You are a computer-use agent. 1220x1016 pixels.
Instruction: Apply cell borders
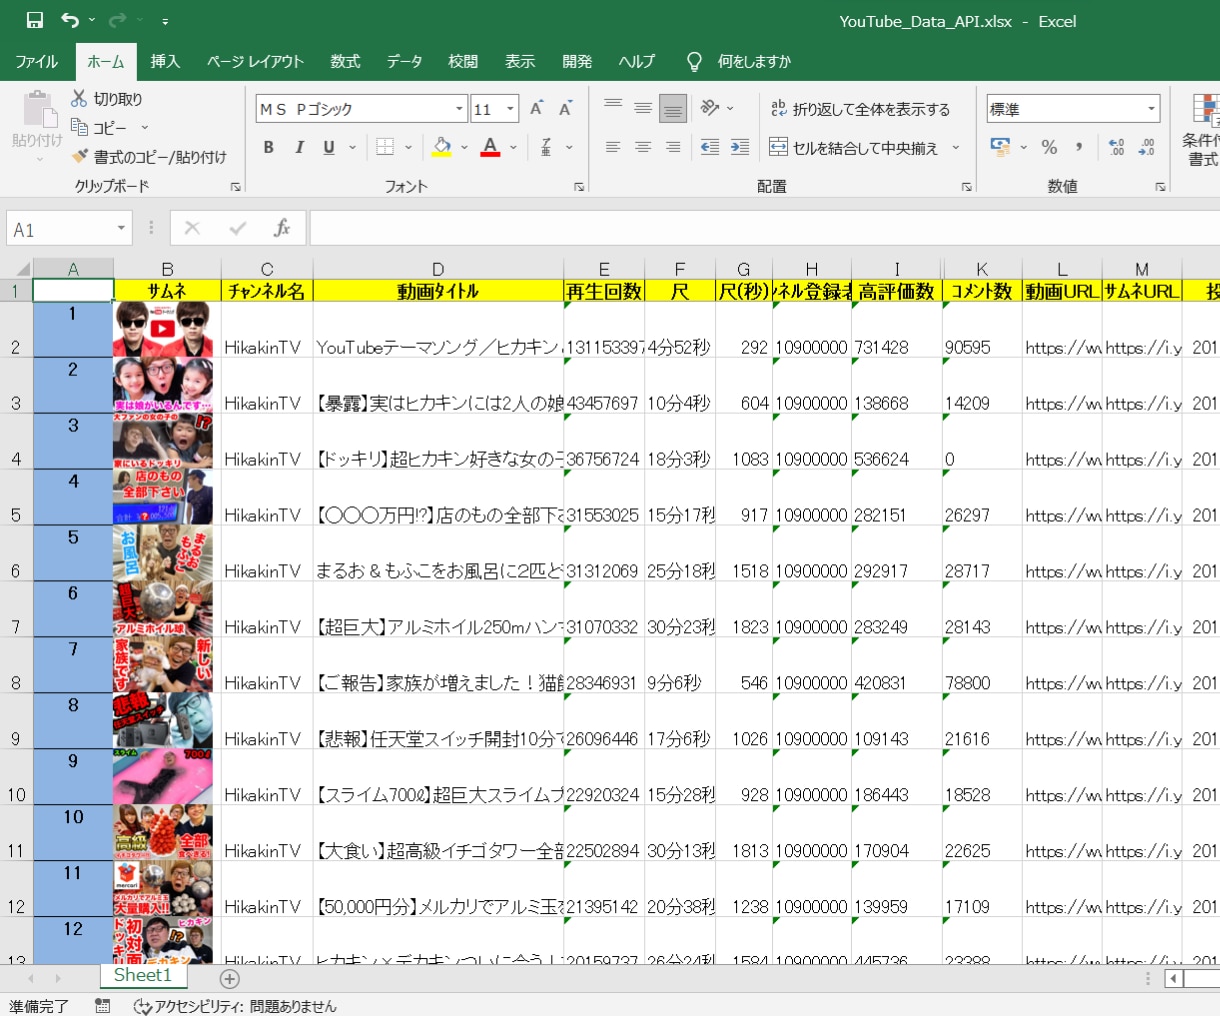(385, 148)
